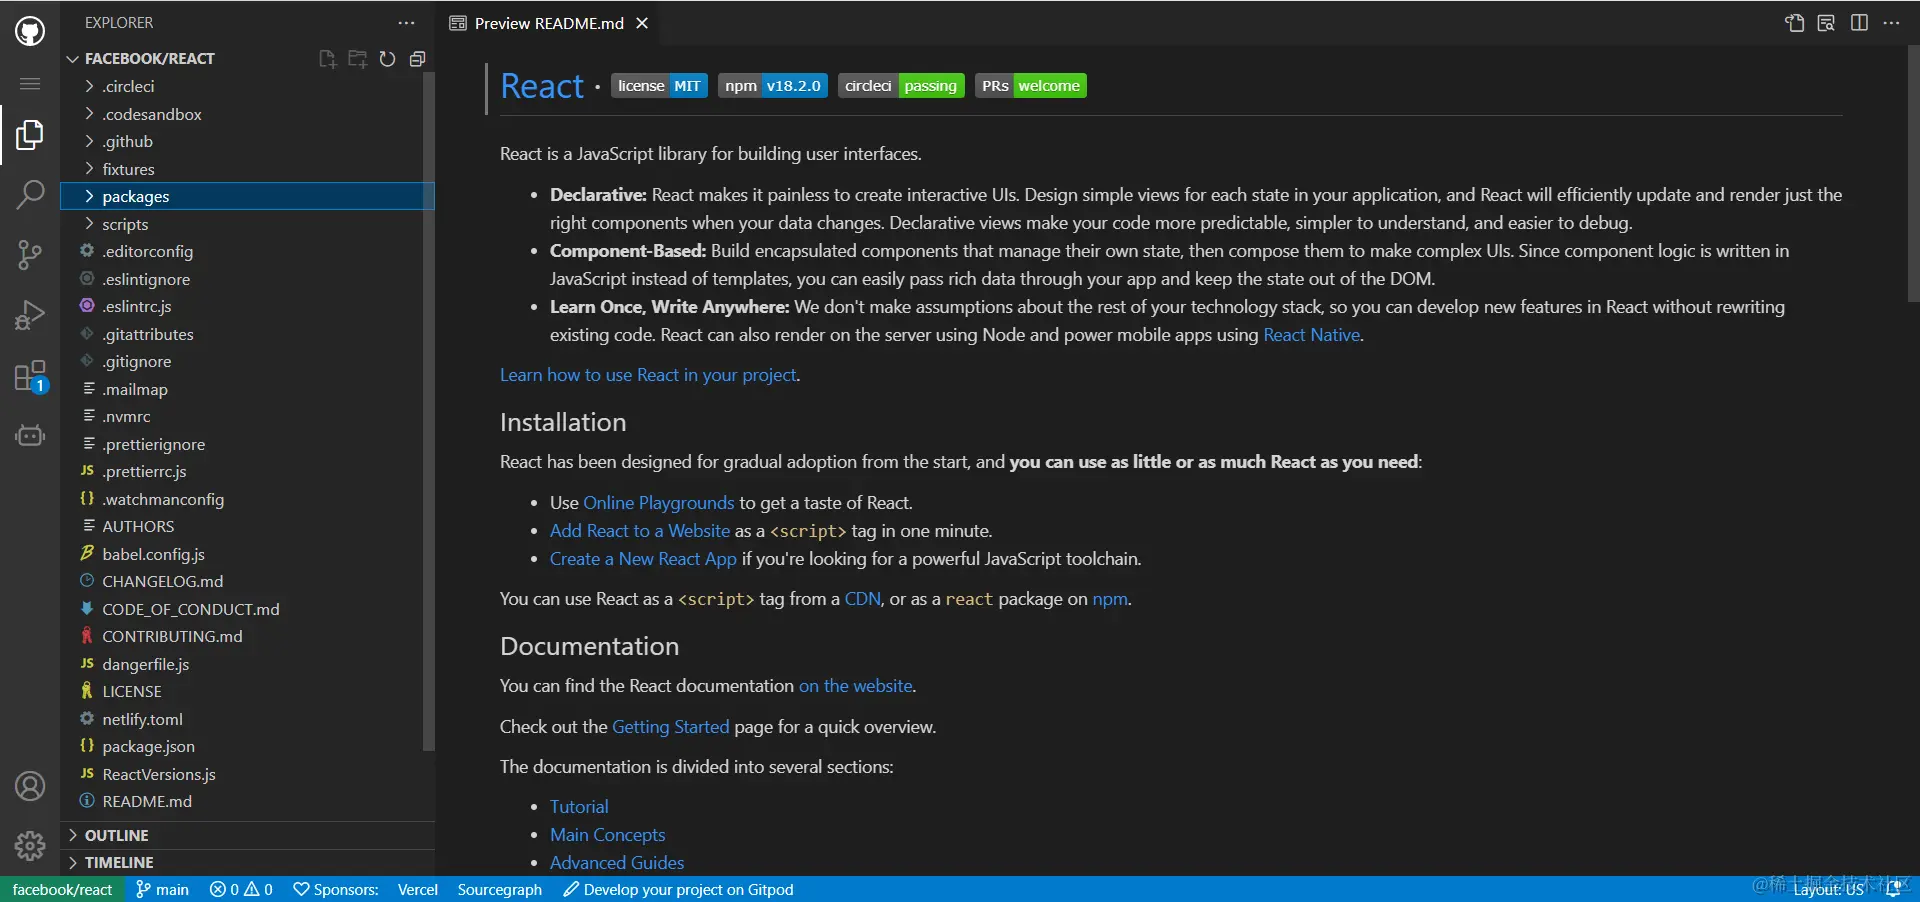The height and width of the screenshot is (902, 1920).
Task: Open the Source Control panel
Action: click(29, 255)
